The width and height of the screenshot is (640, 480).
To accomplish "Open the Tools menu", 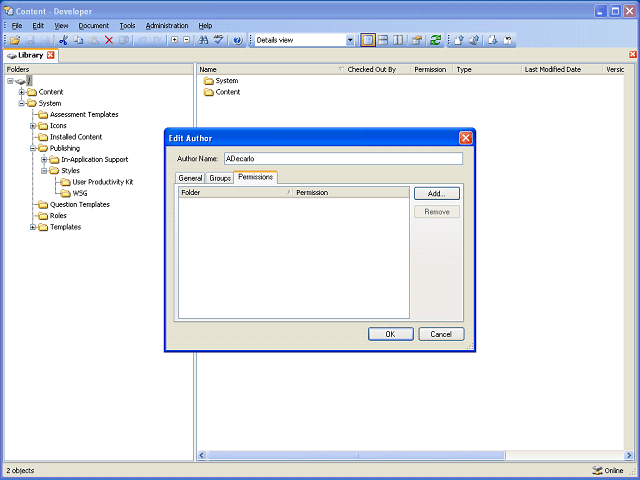I will (x=127, y=26).
